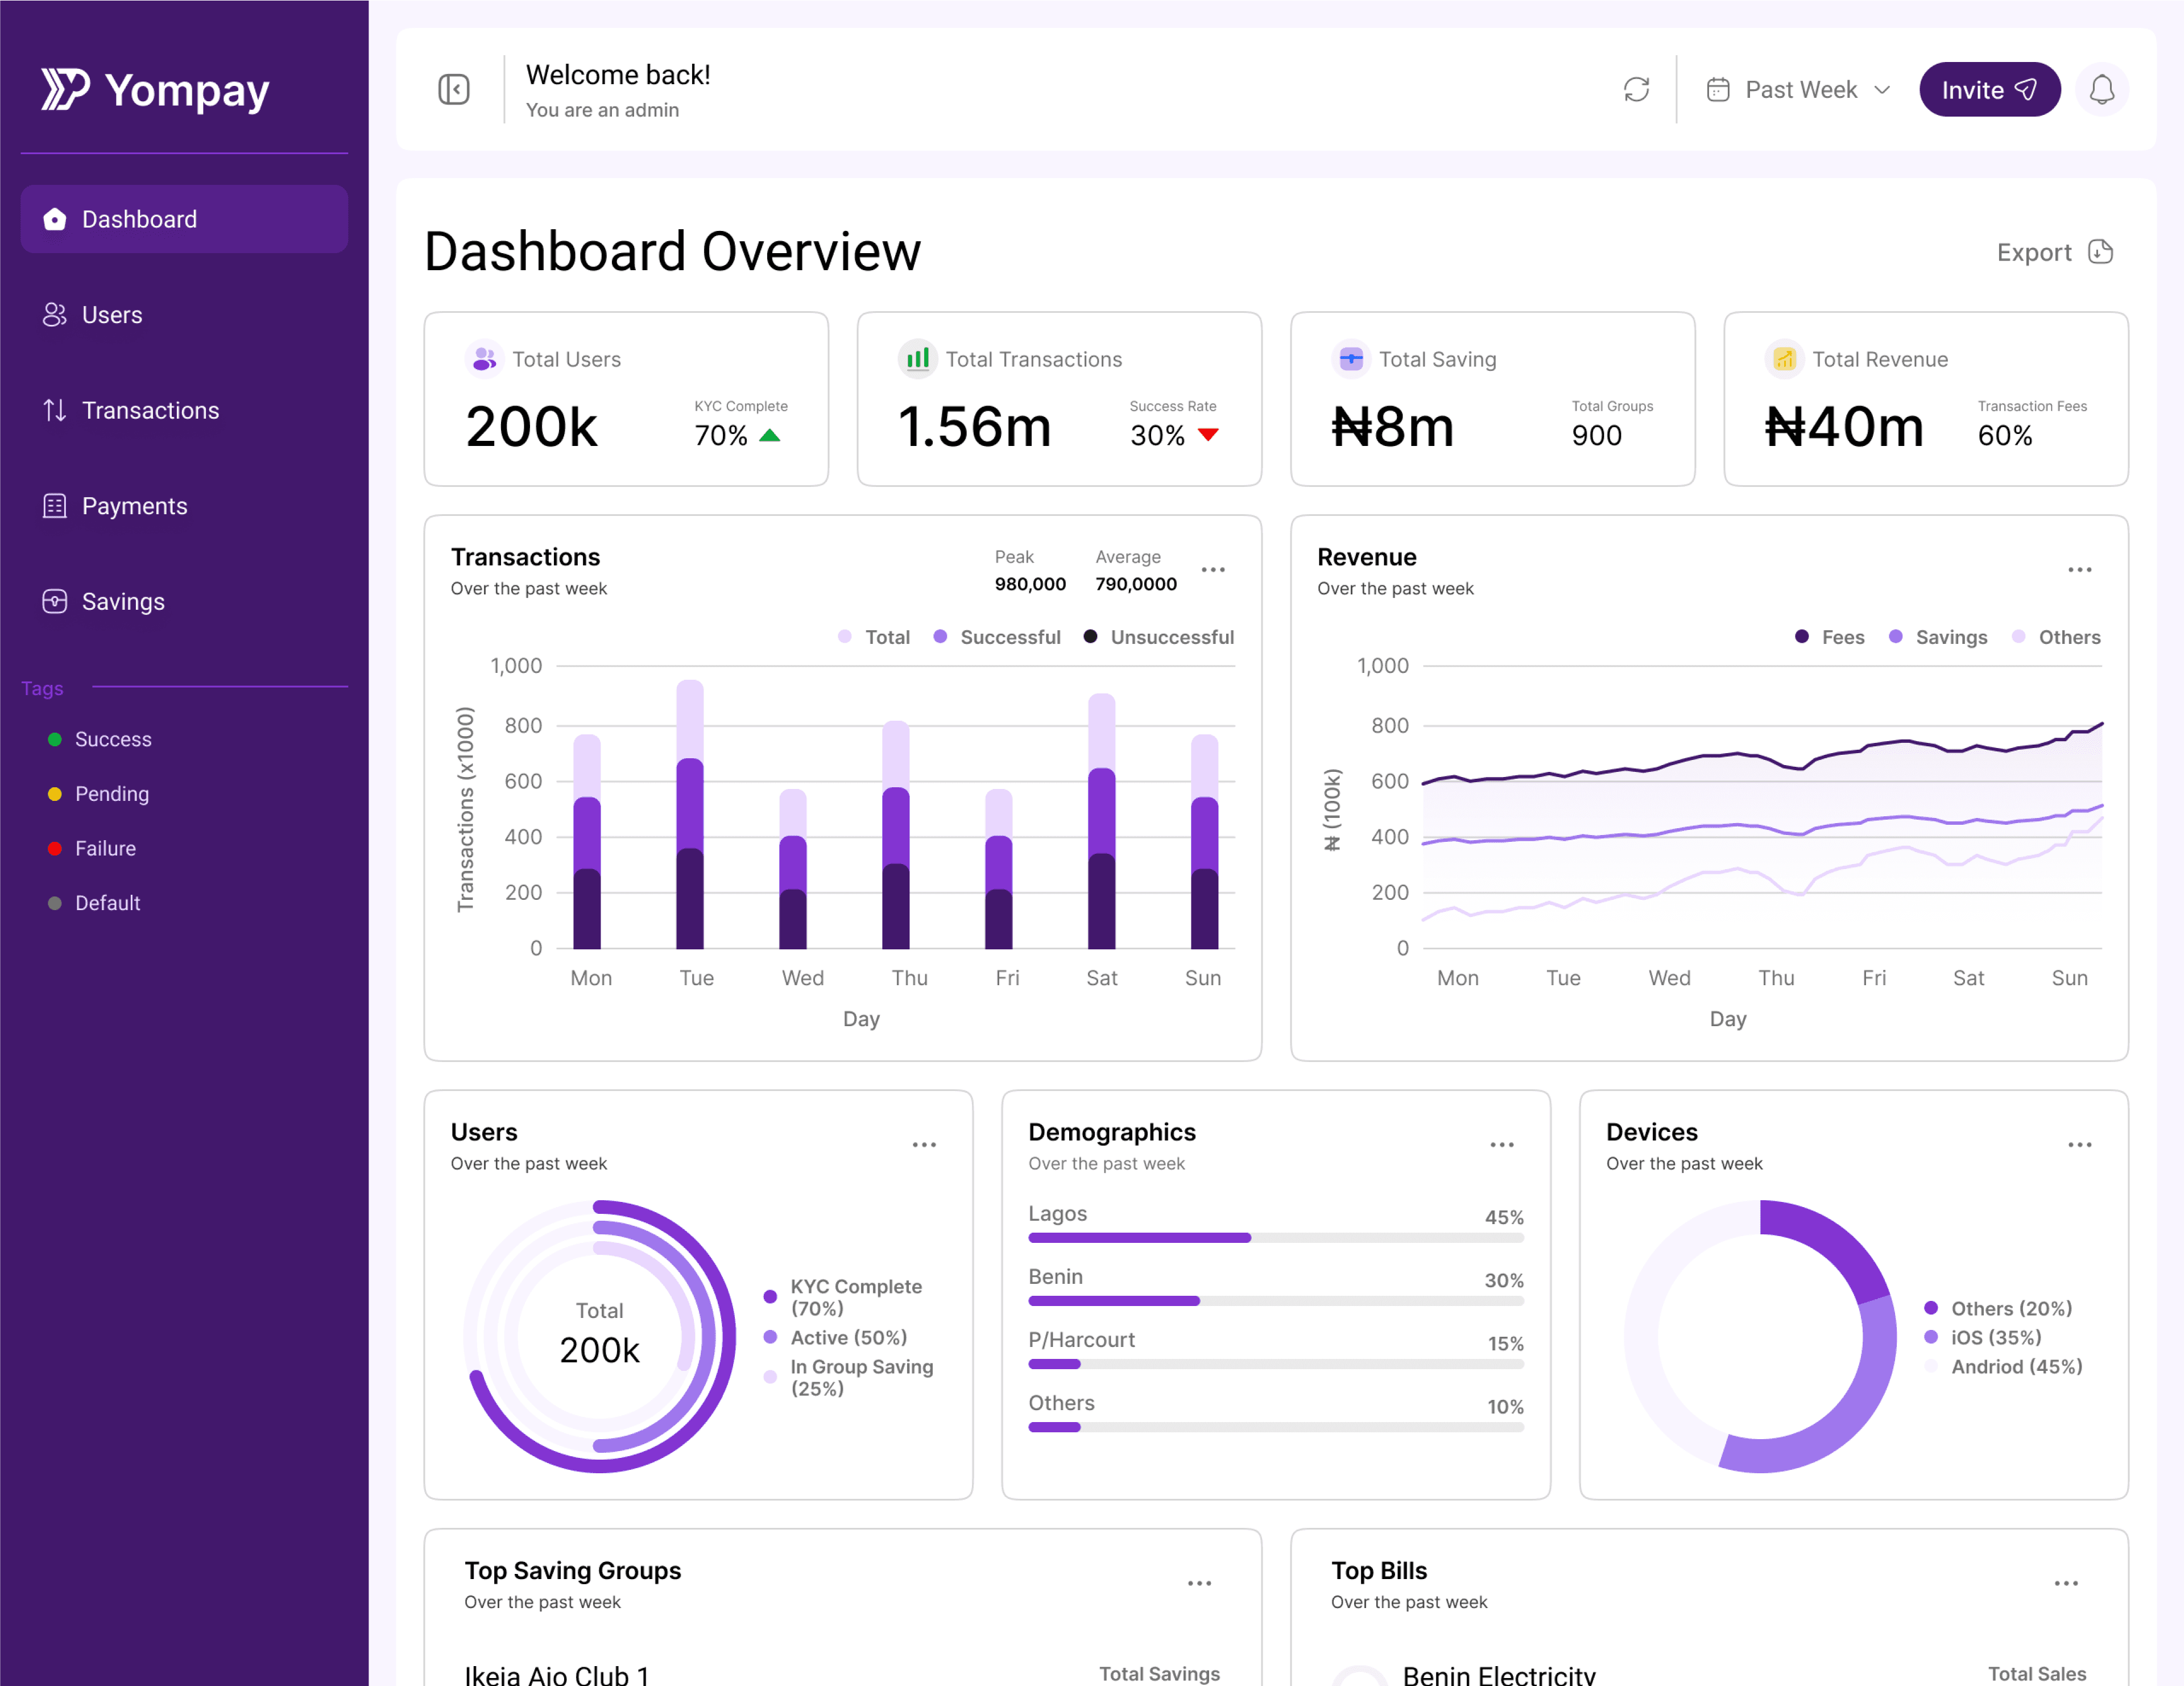Click the Total Saving card icon
The image size is (2184, 1686).
click(x=1351, y=359)
